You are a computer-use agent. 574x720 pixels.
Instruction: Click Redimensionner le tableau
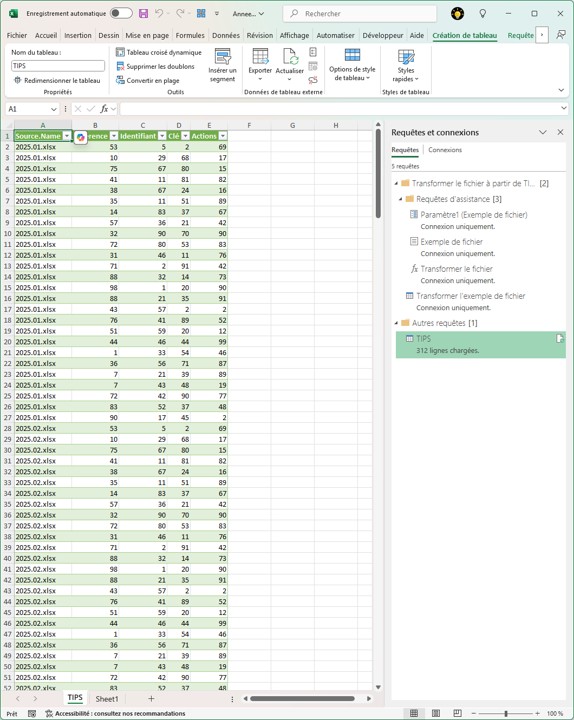tap(57, 80)
